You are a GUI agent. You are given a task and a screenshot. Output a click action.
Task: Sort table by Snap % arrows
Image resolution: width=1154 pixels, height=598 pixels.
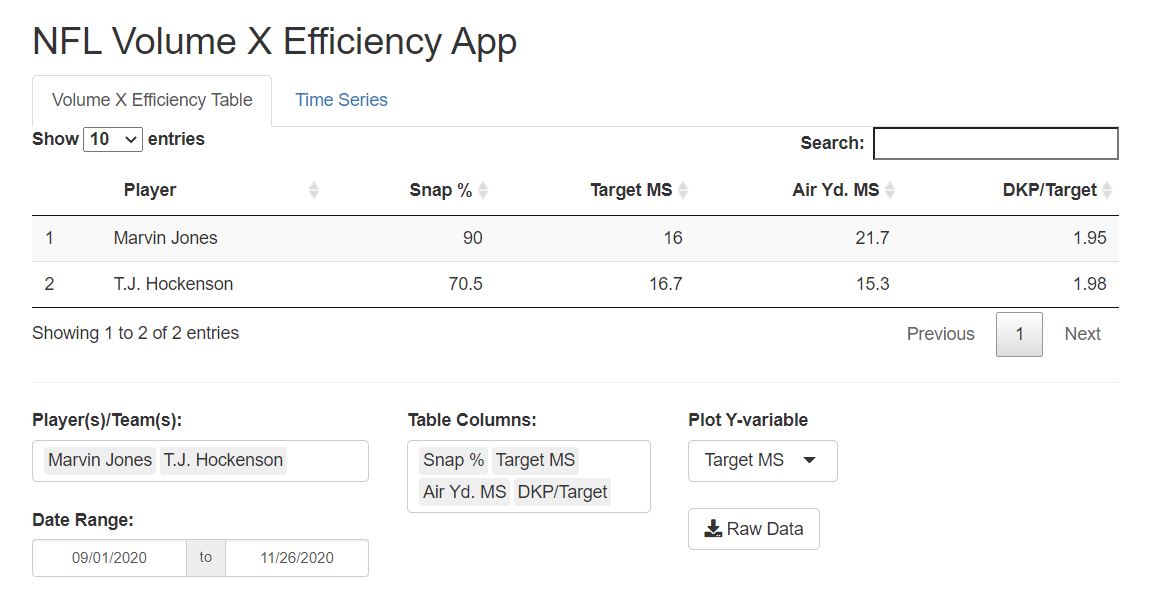483,190
